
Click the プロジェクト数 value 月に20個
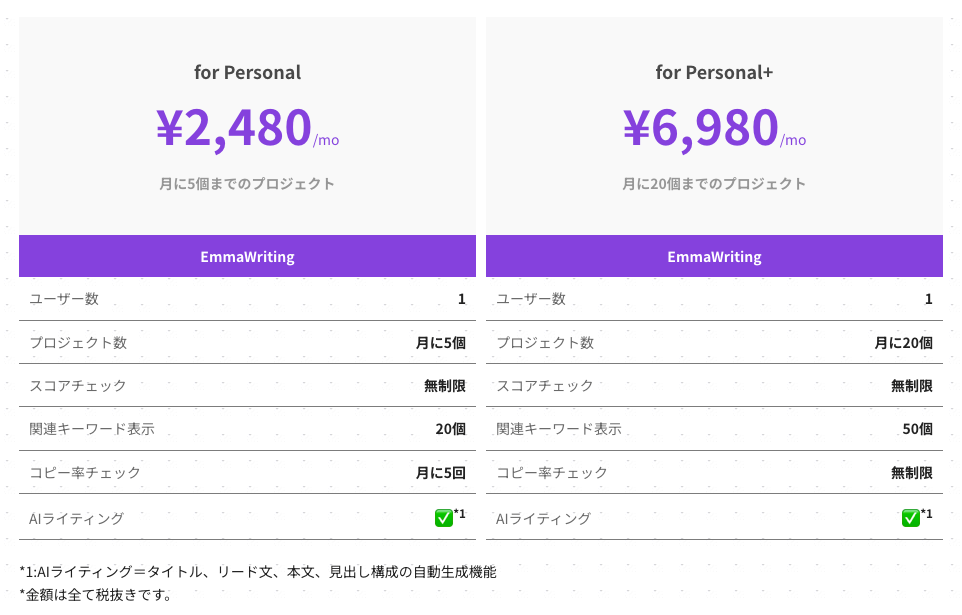tap(904, 343)
